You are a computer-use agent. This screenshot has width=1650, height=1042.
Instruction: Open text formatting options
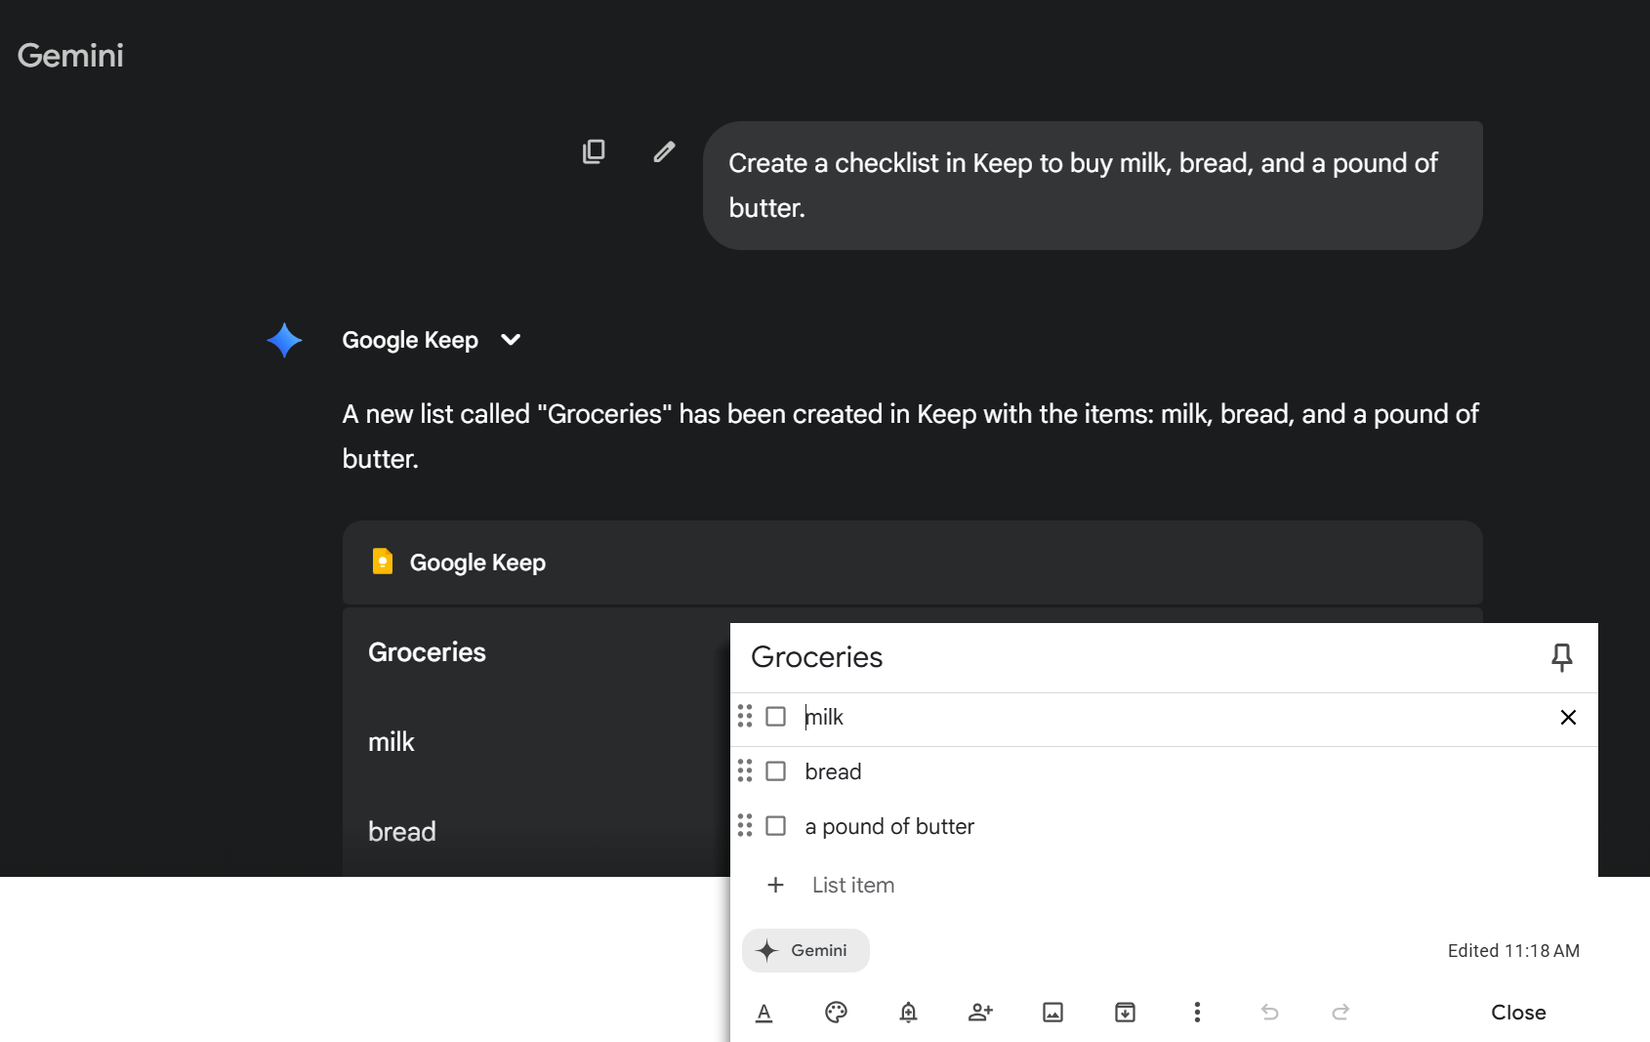click(764, 1012)
